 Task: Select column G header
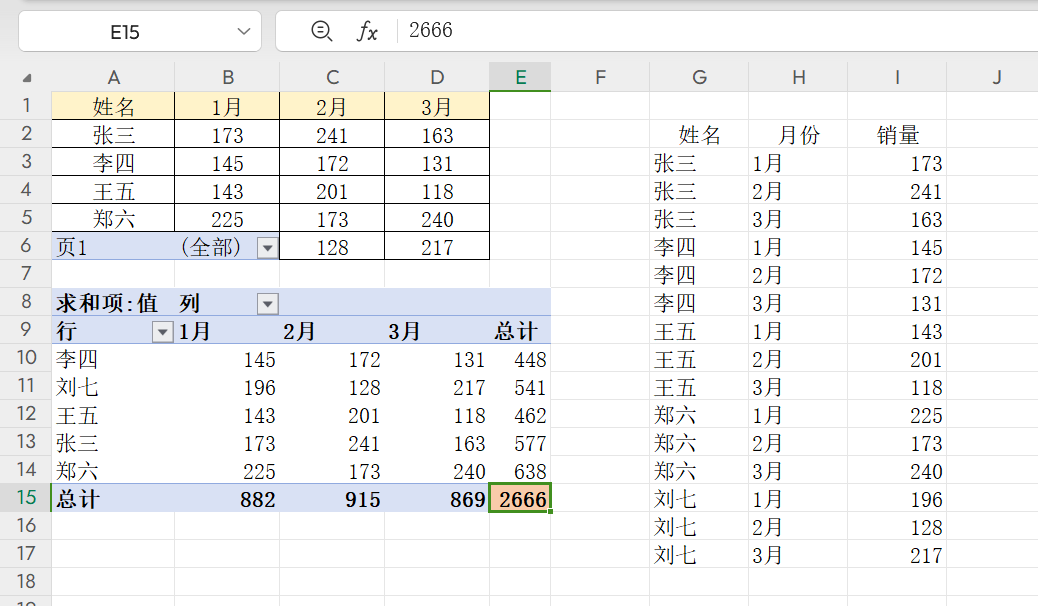point(698,77)
